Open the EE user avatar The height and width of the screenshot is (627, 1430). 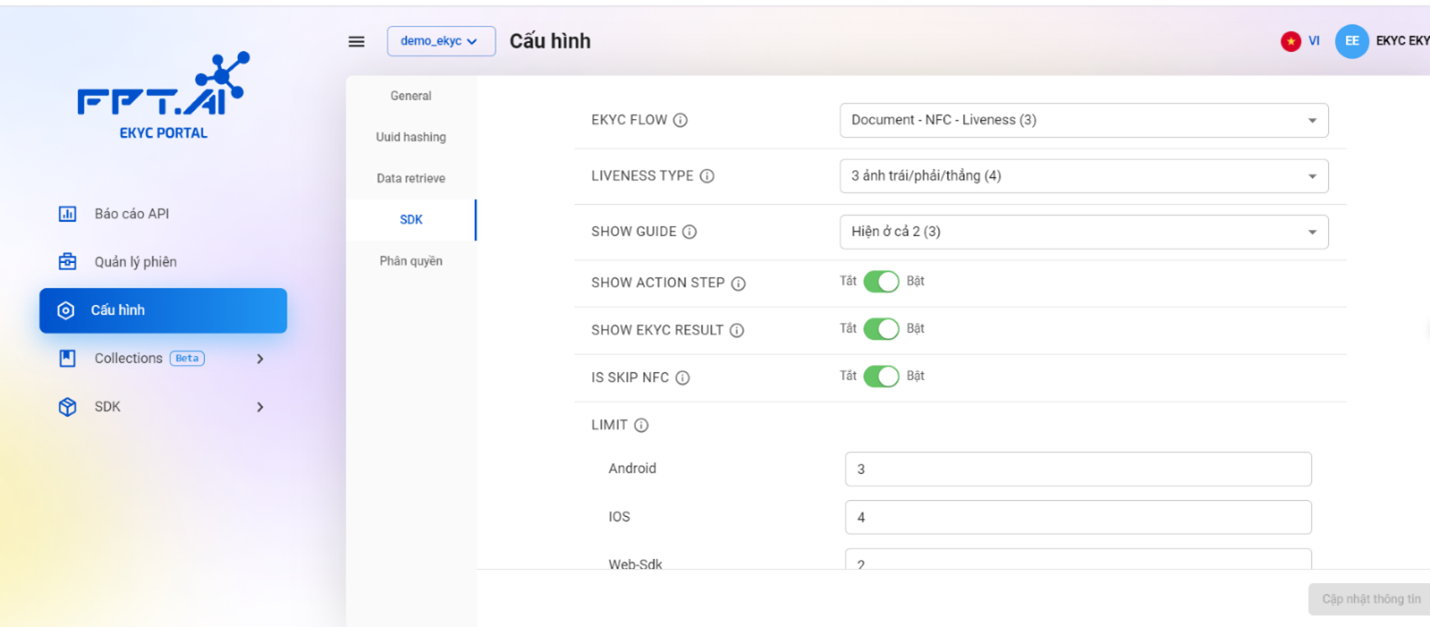pos(1351,42)
